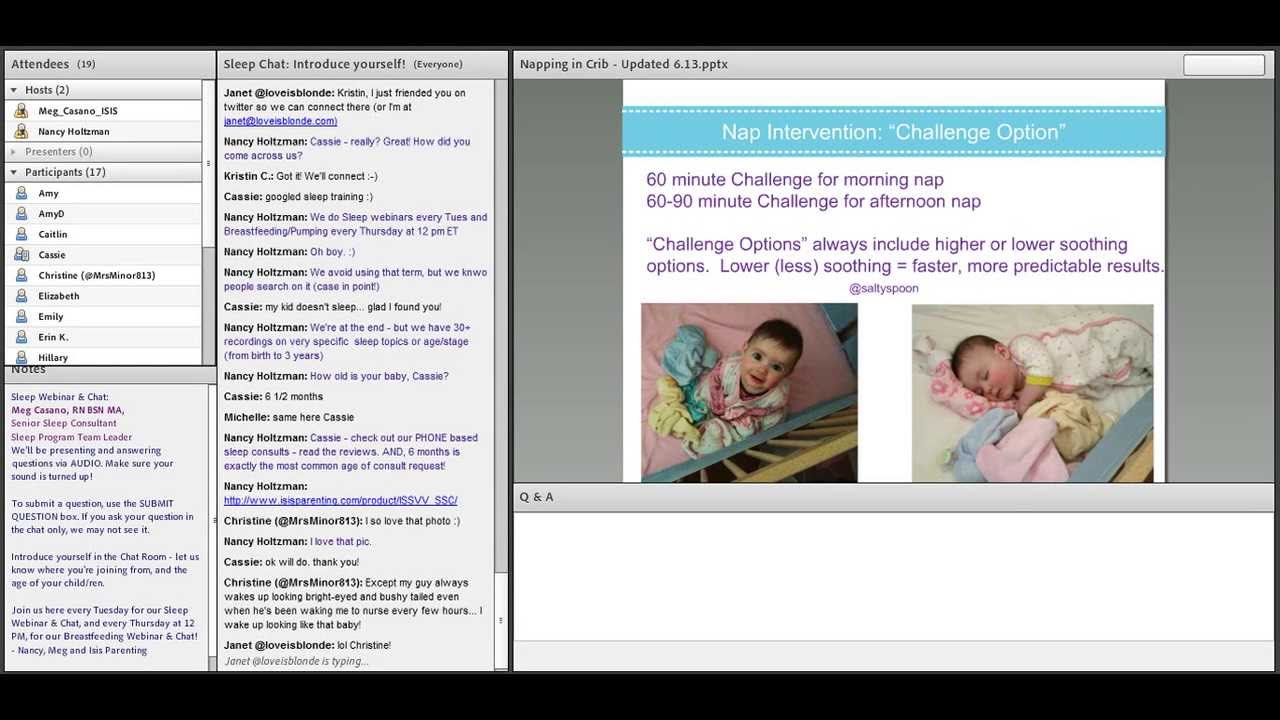Image resolution: width=1280 pixels, height=720 pixels.
Task: Click the smiling baby photo on the slide
Action: click(748, 392)
